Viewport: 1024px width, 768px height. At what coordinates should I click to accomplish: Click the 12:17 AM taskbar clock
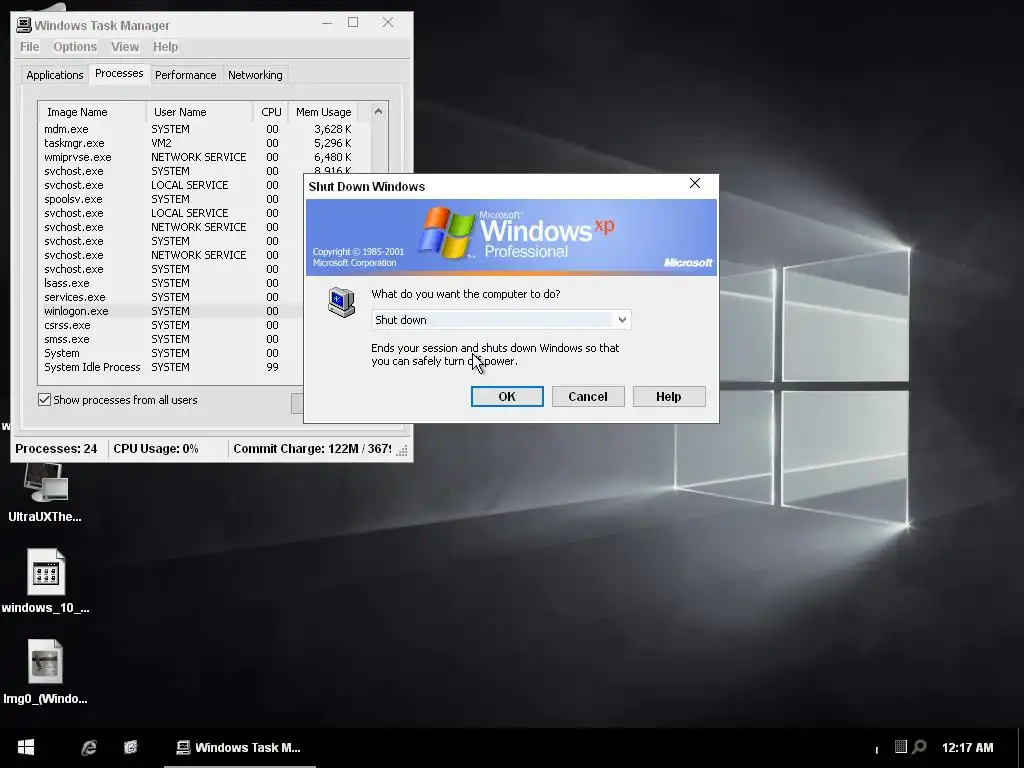[x=967, y=748]
